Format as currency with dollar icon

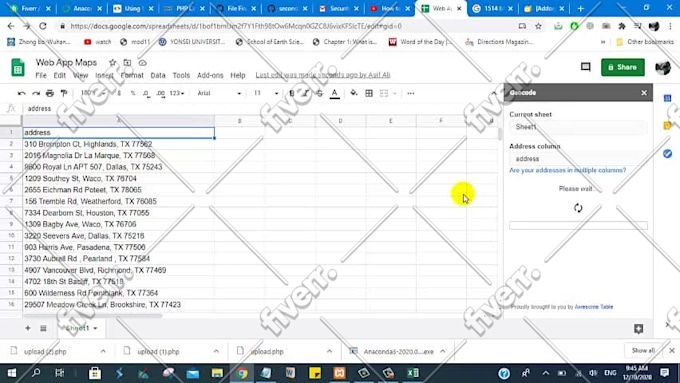(x=119, y=93)
